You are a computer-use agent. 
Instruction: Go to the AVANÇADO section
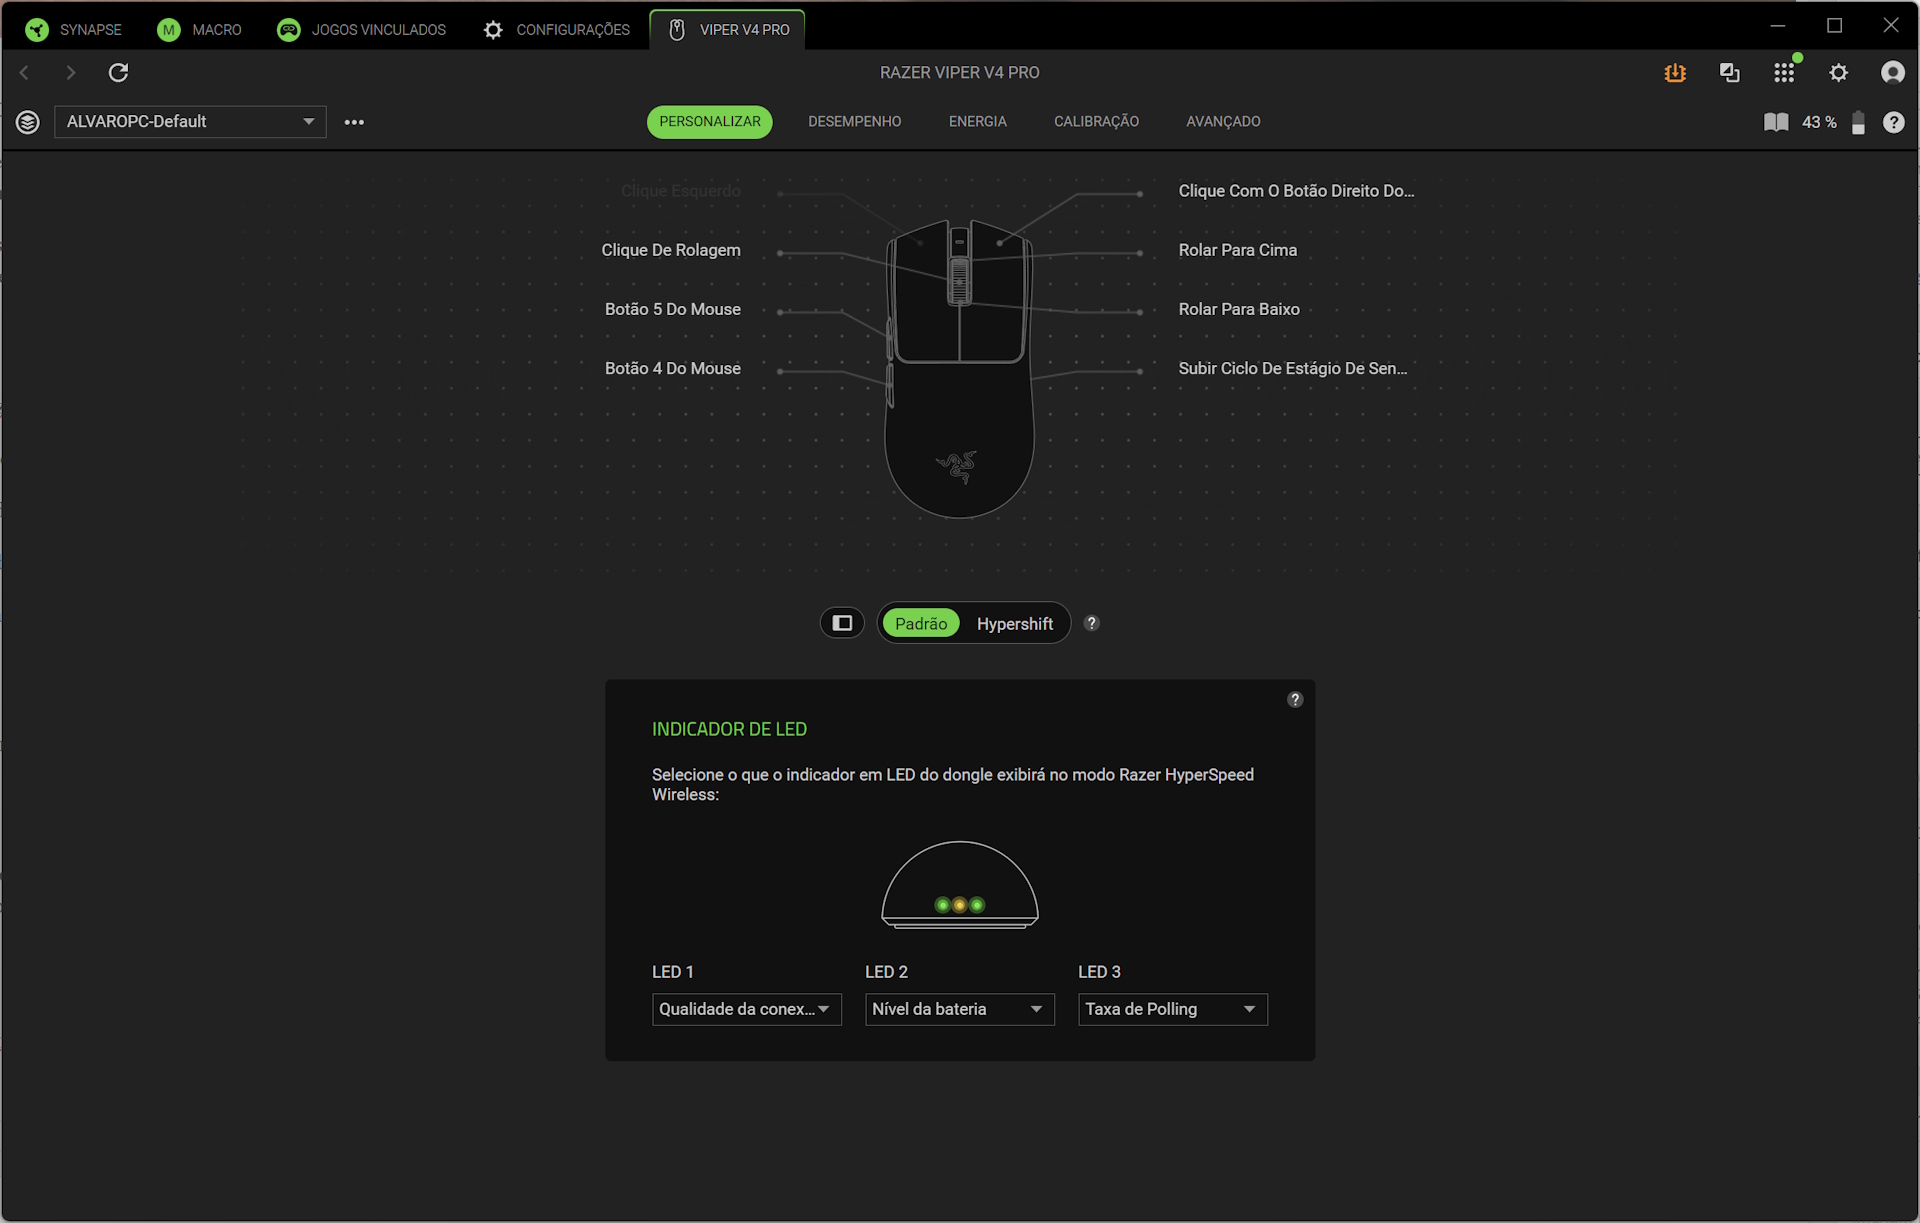[1223, 121]
